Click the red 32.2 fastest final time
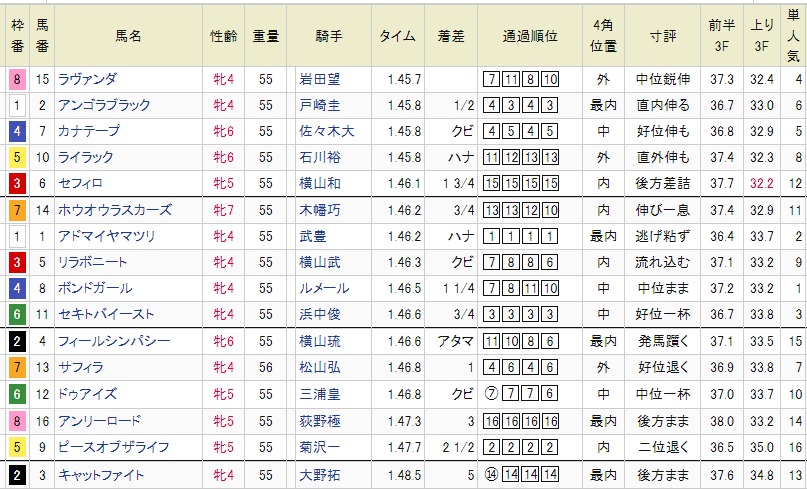Screen dimensions: 807x489 click(x=762, y=183)
